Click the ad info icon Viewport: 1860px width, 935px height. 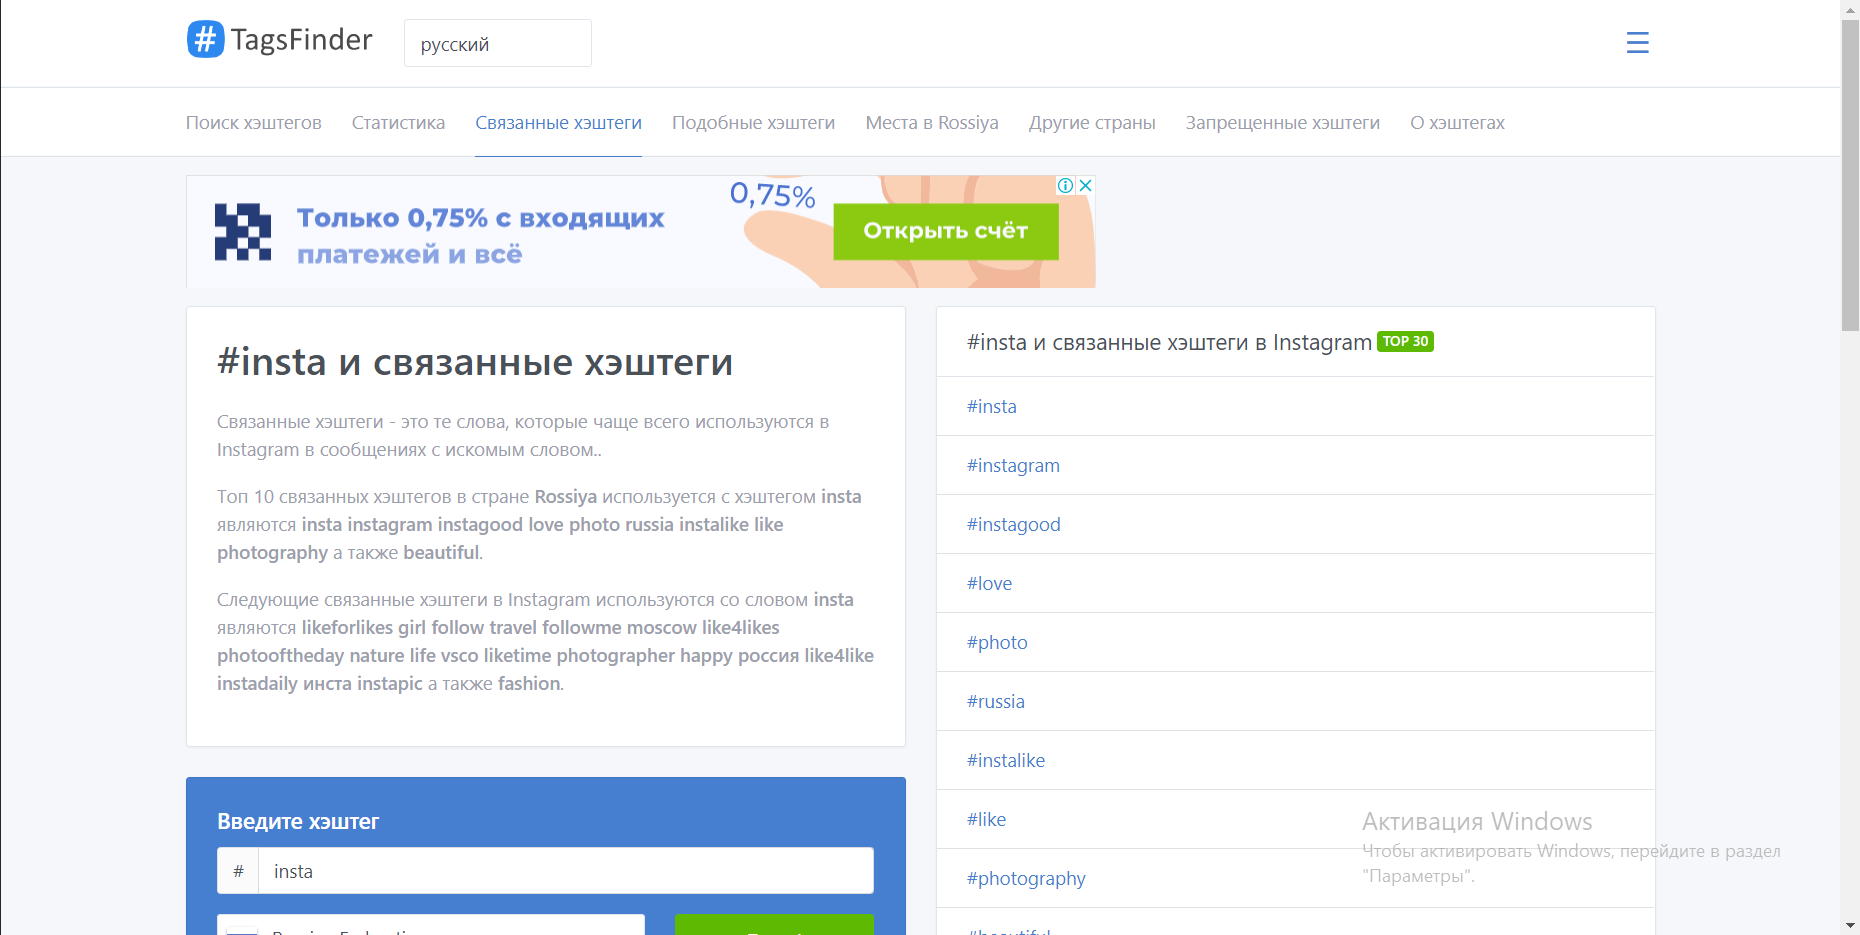pos(1066,185)
